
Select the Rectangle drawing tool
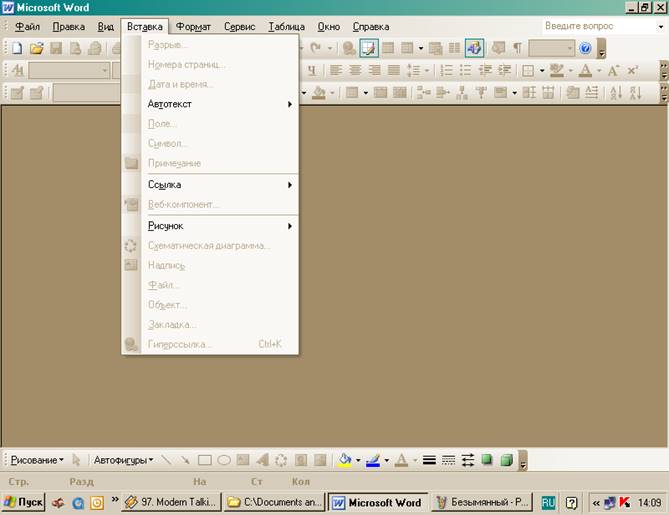point(204,461)
